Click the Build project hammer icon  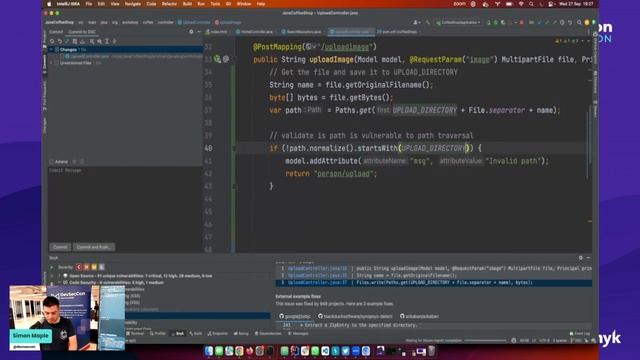427,22
